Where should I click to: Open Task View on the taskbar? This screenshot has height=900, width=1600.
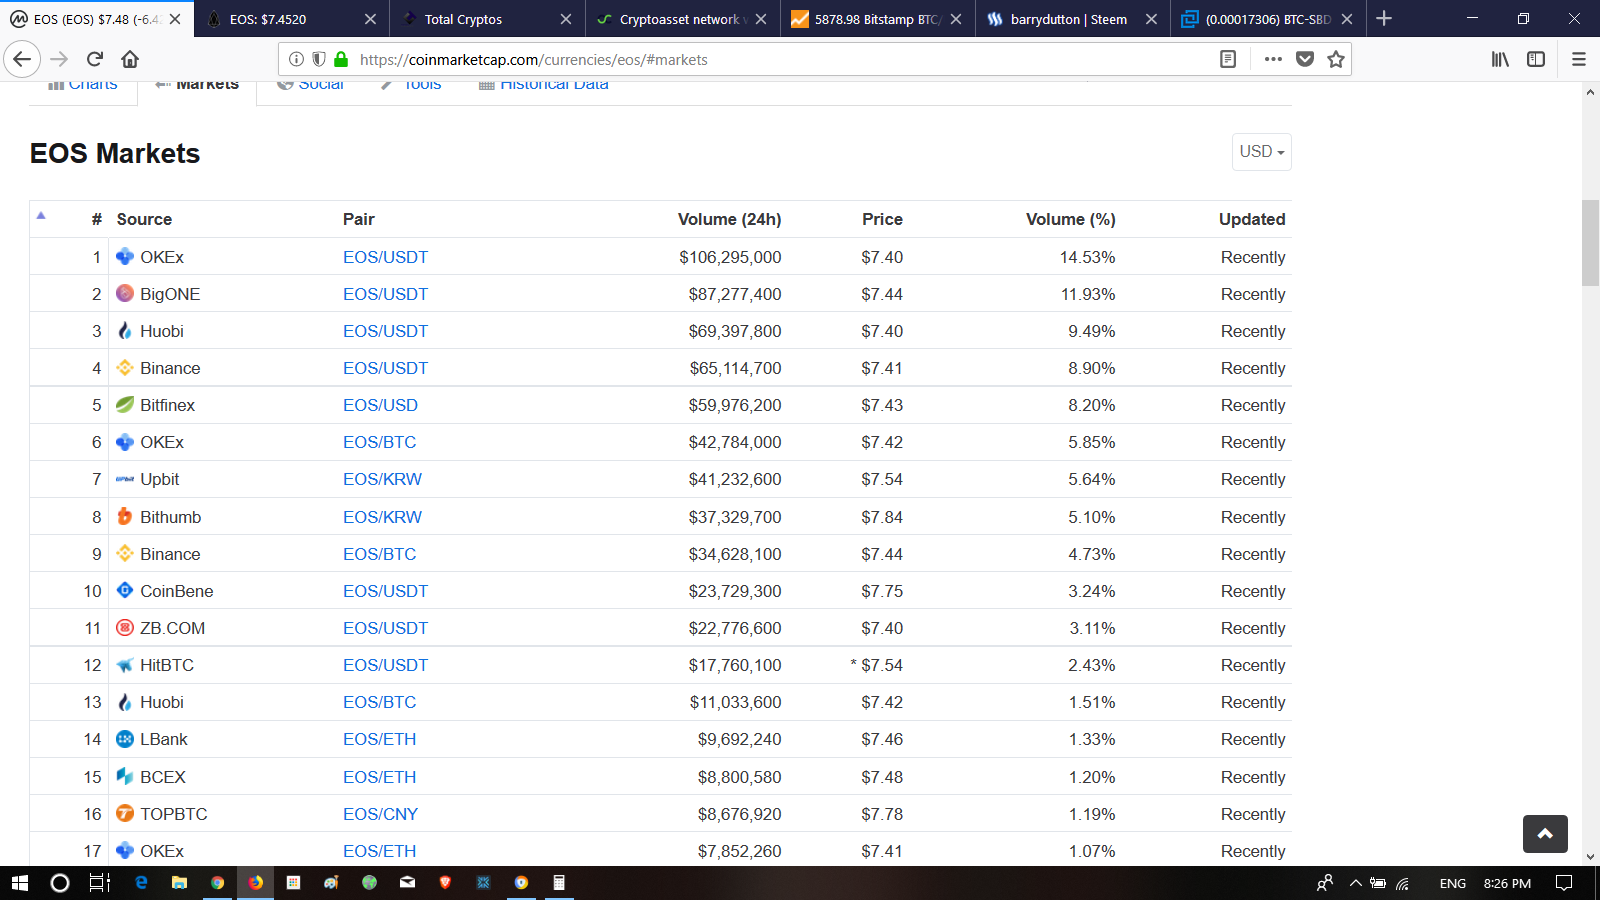100,883
